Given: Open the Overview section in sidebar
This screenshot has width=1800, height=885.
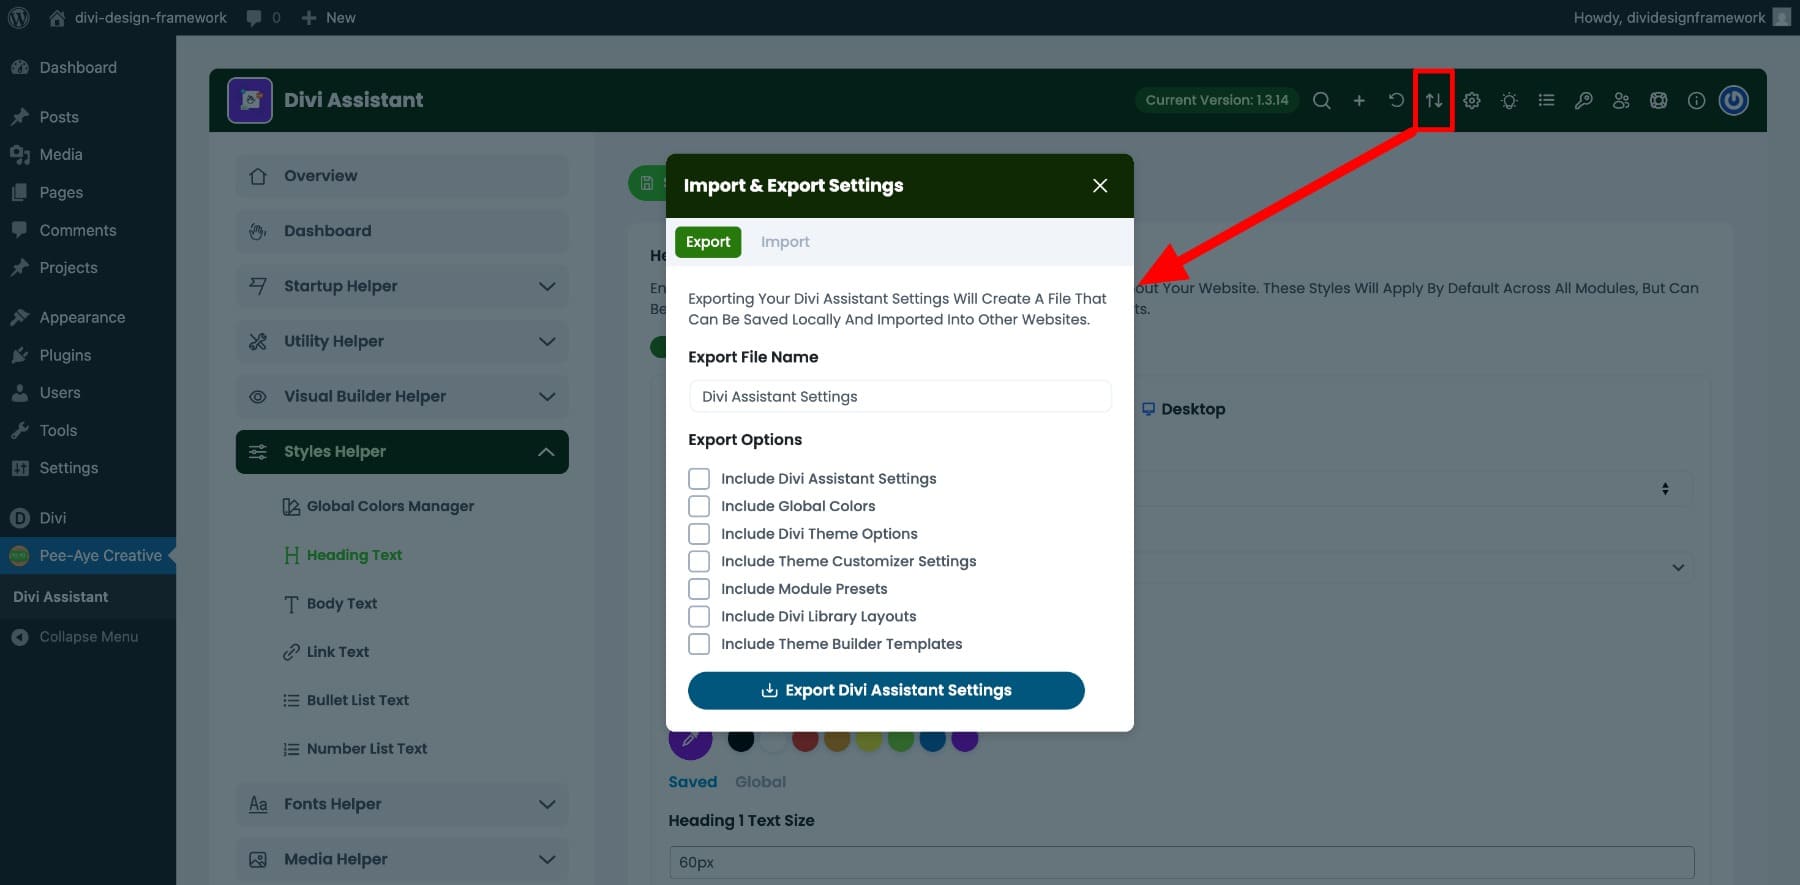Looking at the screenshot, I should [402, 176].
